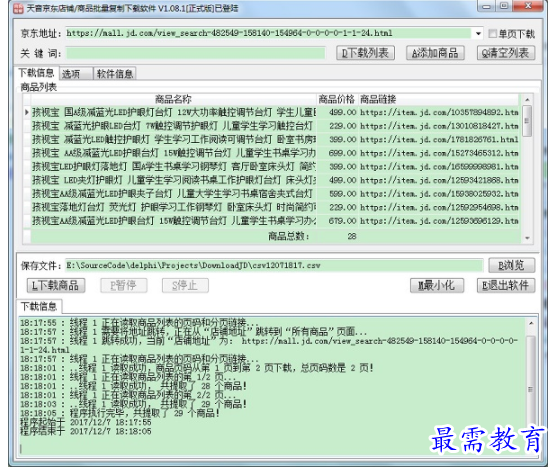
Task: Click the B浏览 browse button
Action: [511, 265]
